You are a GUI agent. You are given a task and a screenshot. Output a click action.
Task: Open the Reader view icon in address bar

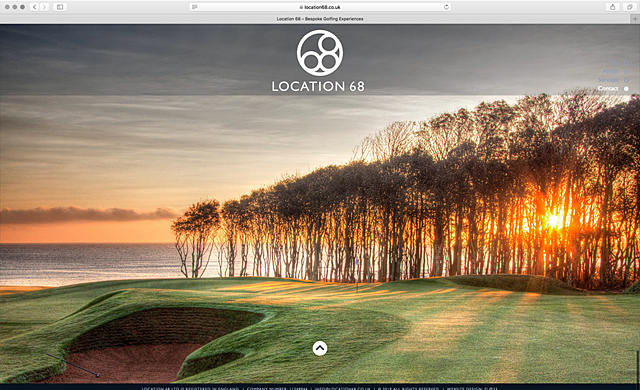[x=195, y=7]
